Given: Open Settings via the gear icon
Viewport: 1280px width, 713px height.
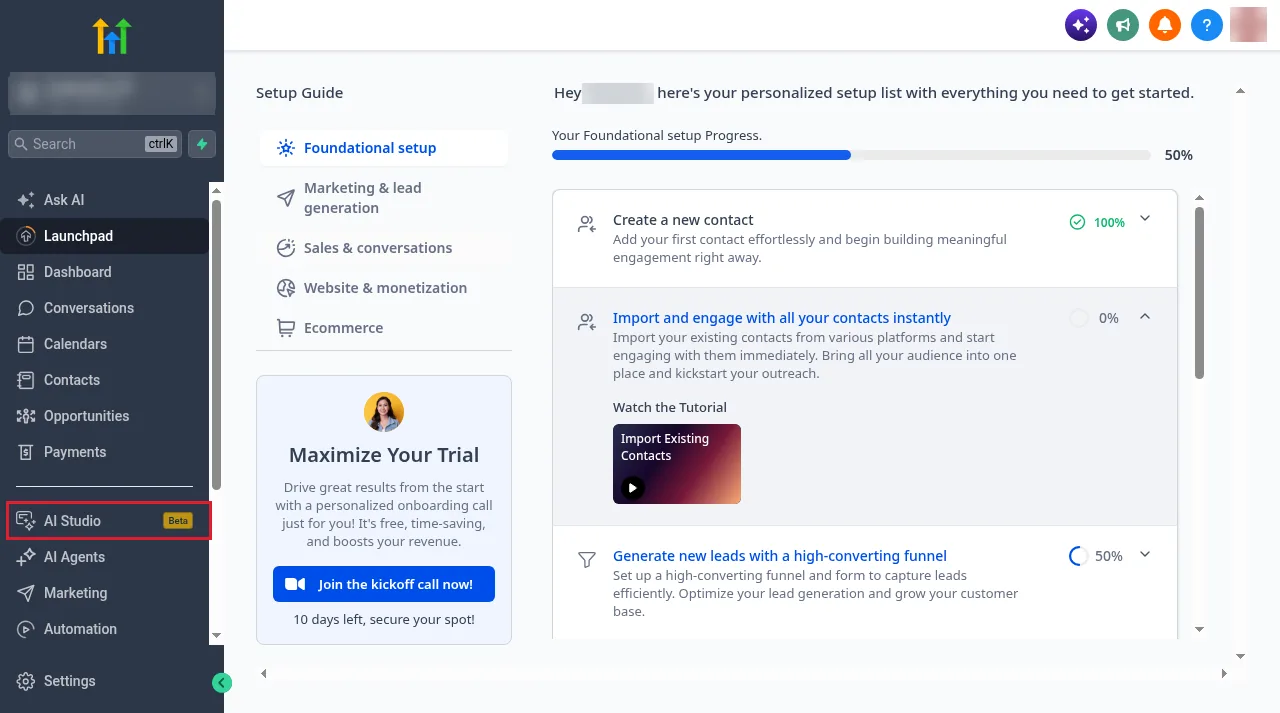Looking at the screenshot, I should [26, 681].
